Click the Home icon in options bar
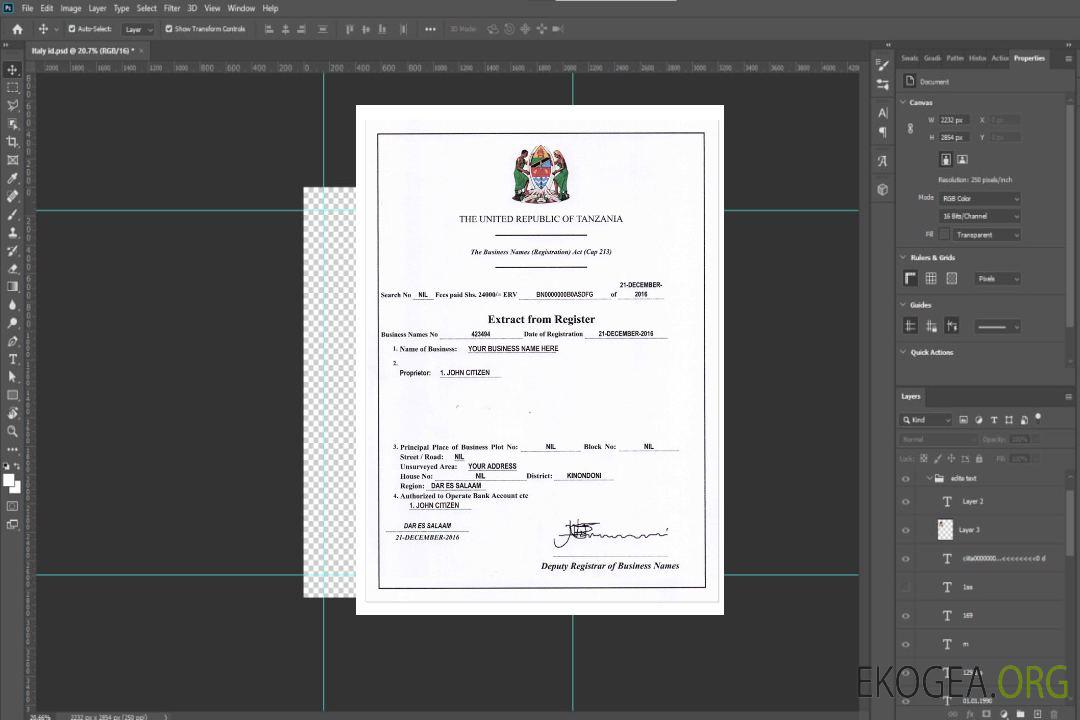Screen dimensions: 1080x720 click(17, 29)
